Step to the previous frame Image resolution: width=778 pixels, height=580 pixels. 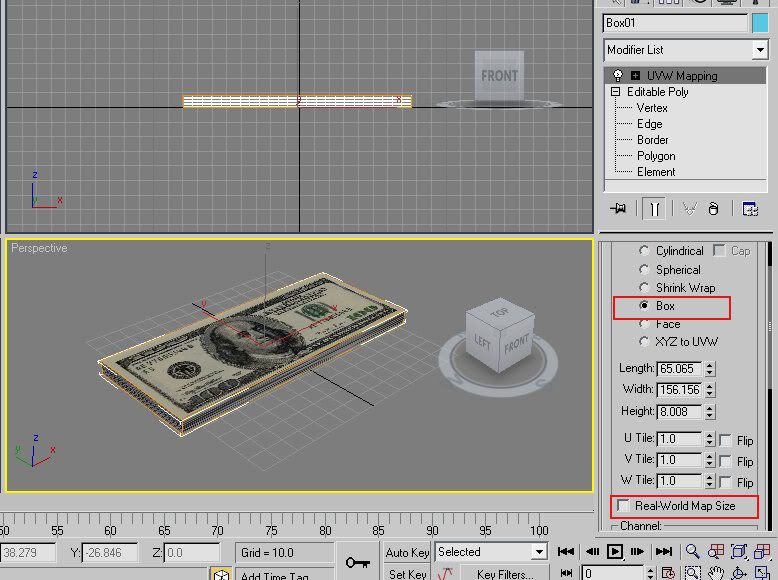pyautogui.click(x=592, y=551)
